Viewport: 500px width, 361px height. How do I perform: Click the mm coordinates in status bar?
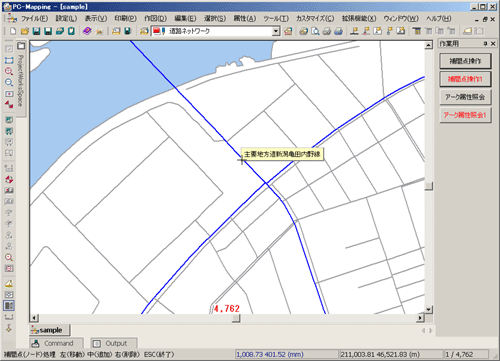point(270,354)
